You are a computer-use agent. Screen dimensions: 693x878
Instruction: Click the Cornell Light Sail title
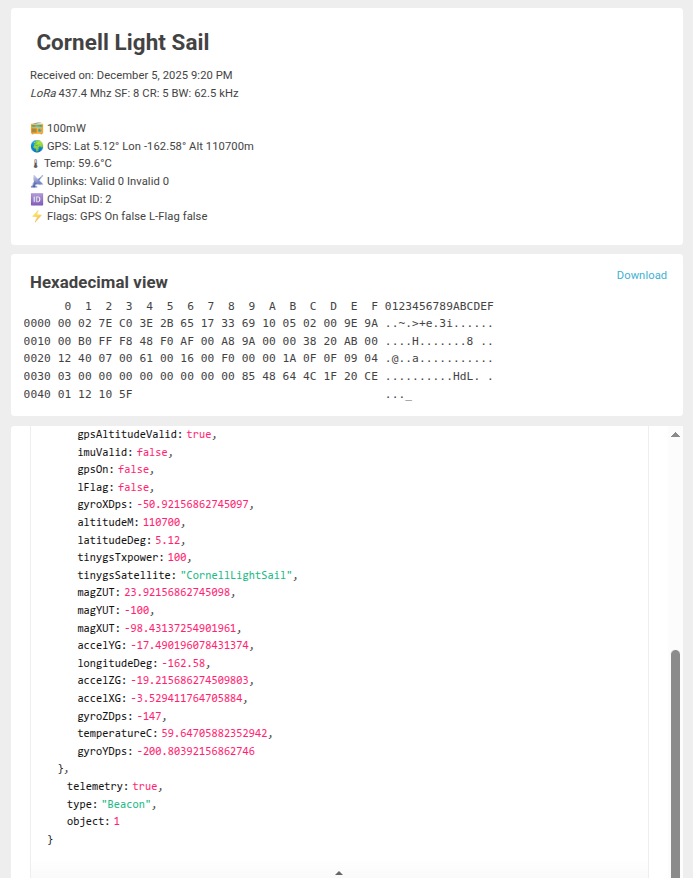pos(122,42)
